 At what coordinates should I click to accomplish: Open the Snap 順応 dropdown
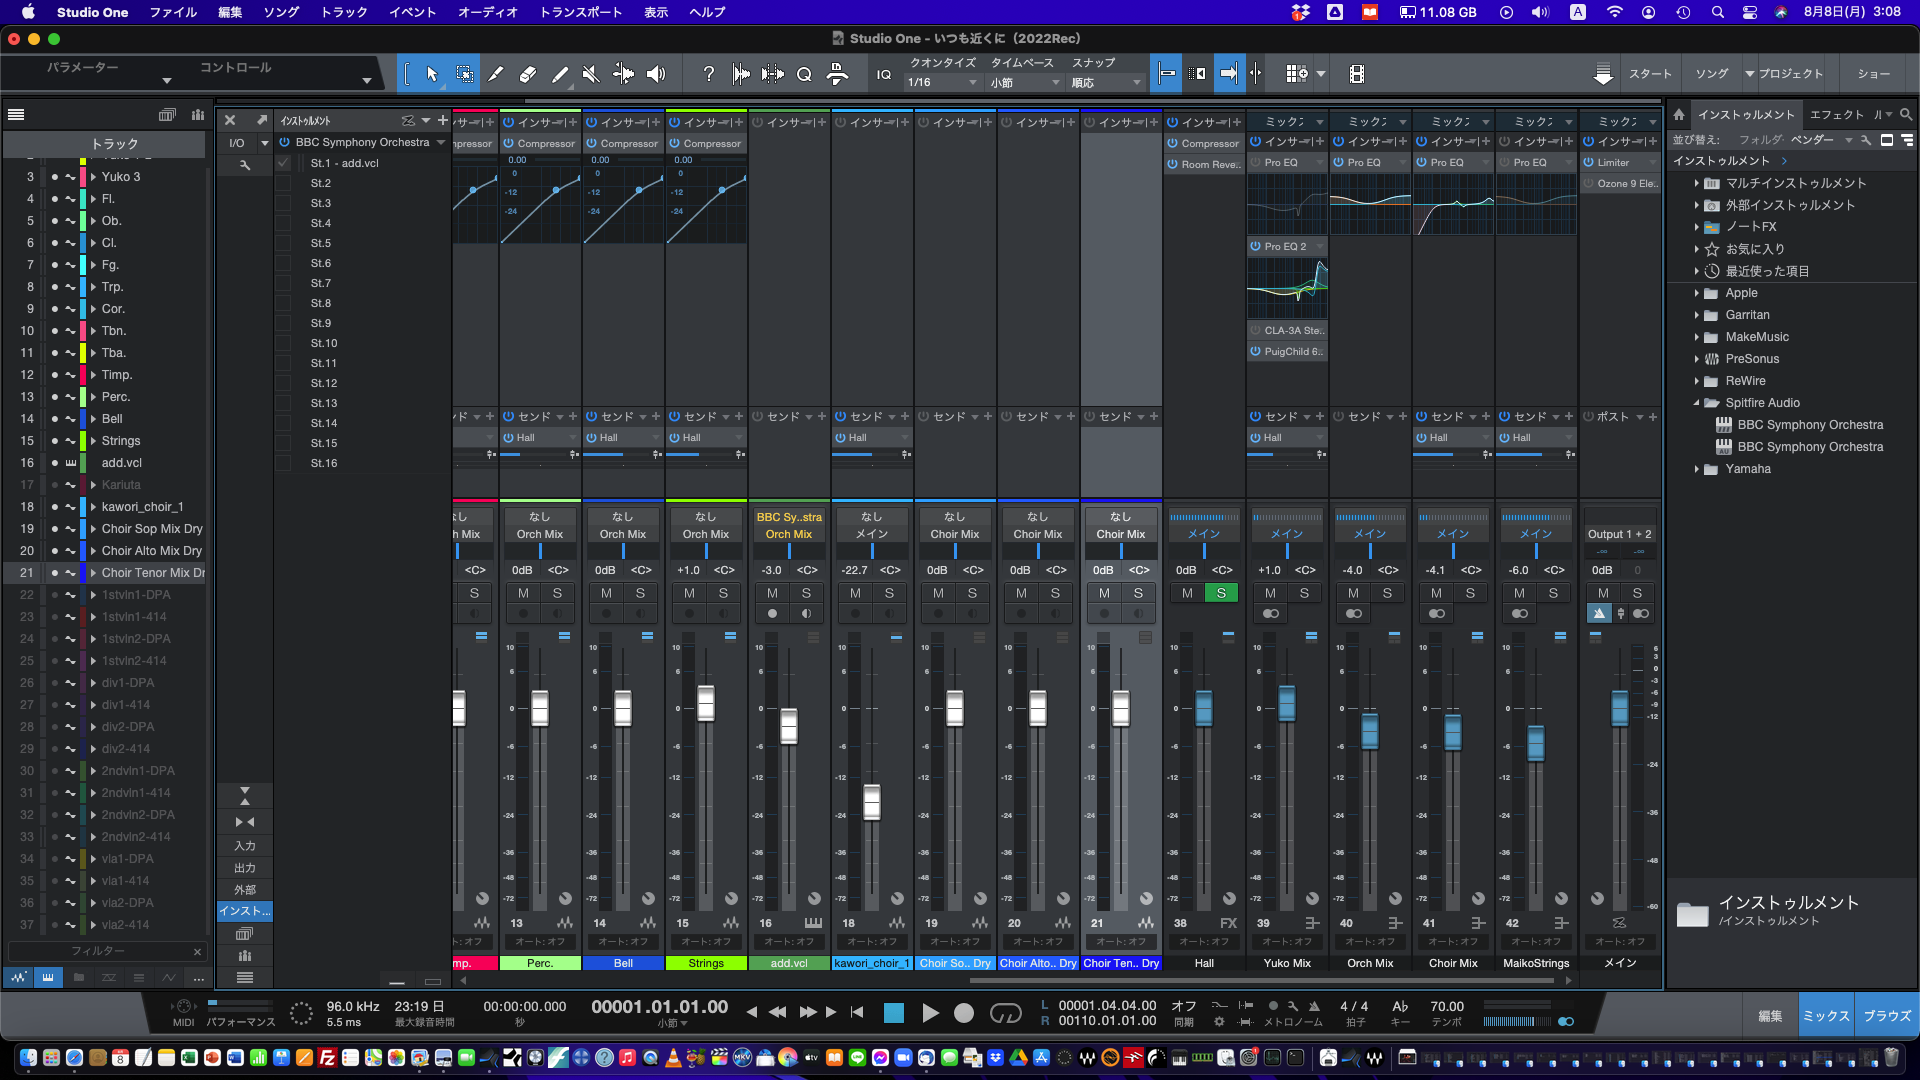pos(1106,83)
